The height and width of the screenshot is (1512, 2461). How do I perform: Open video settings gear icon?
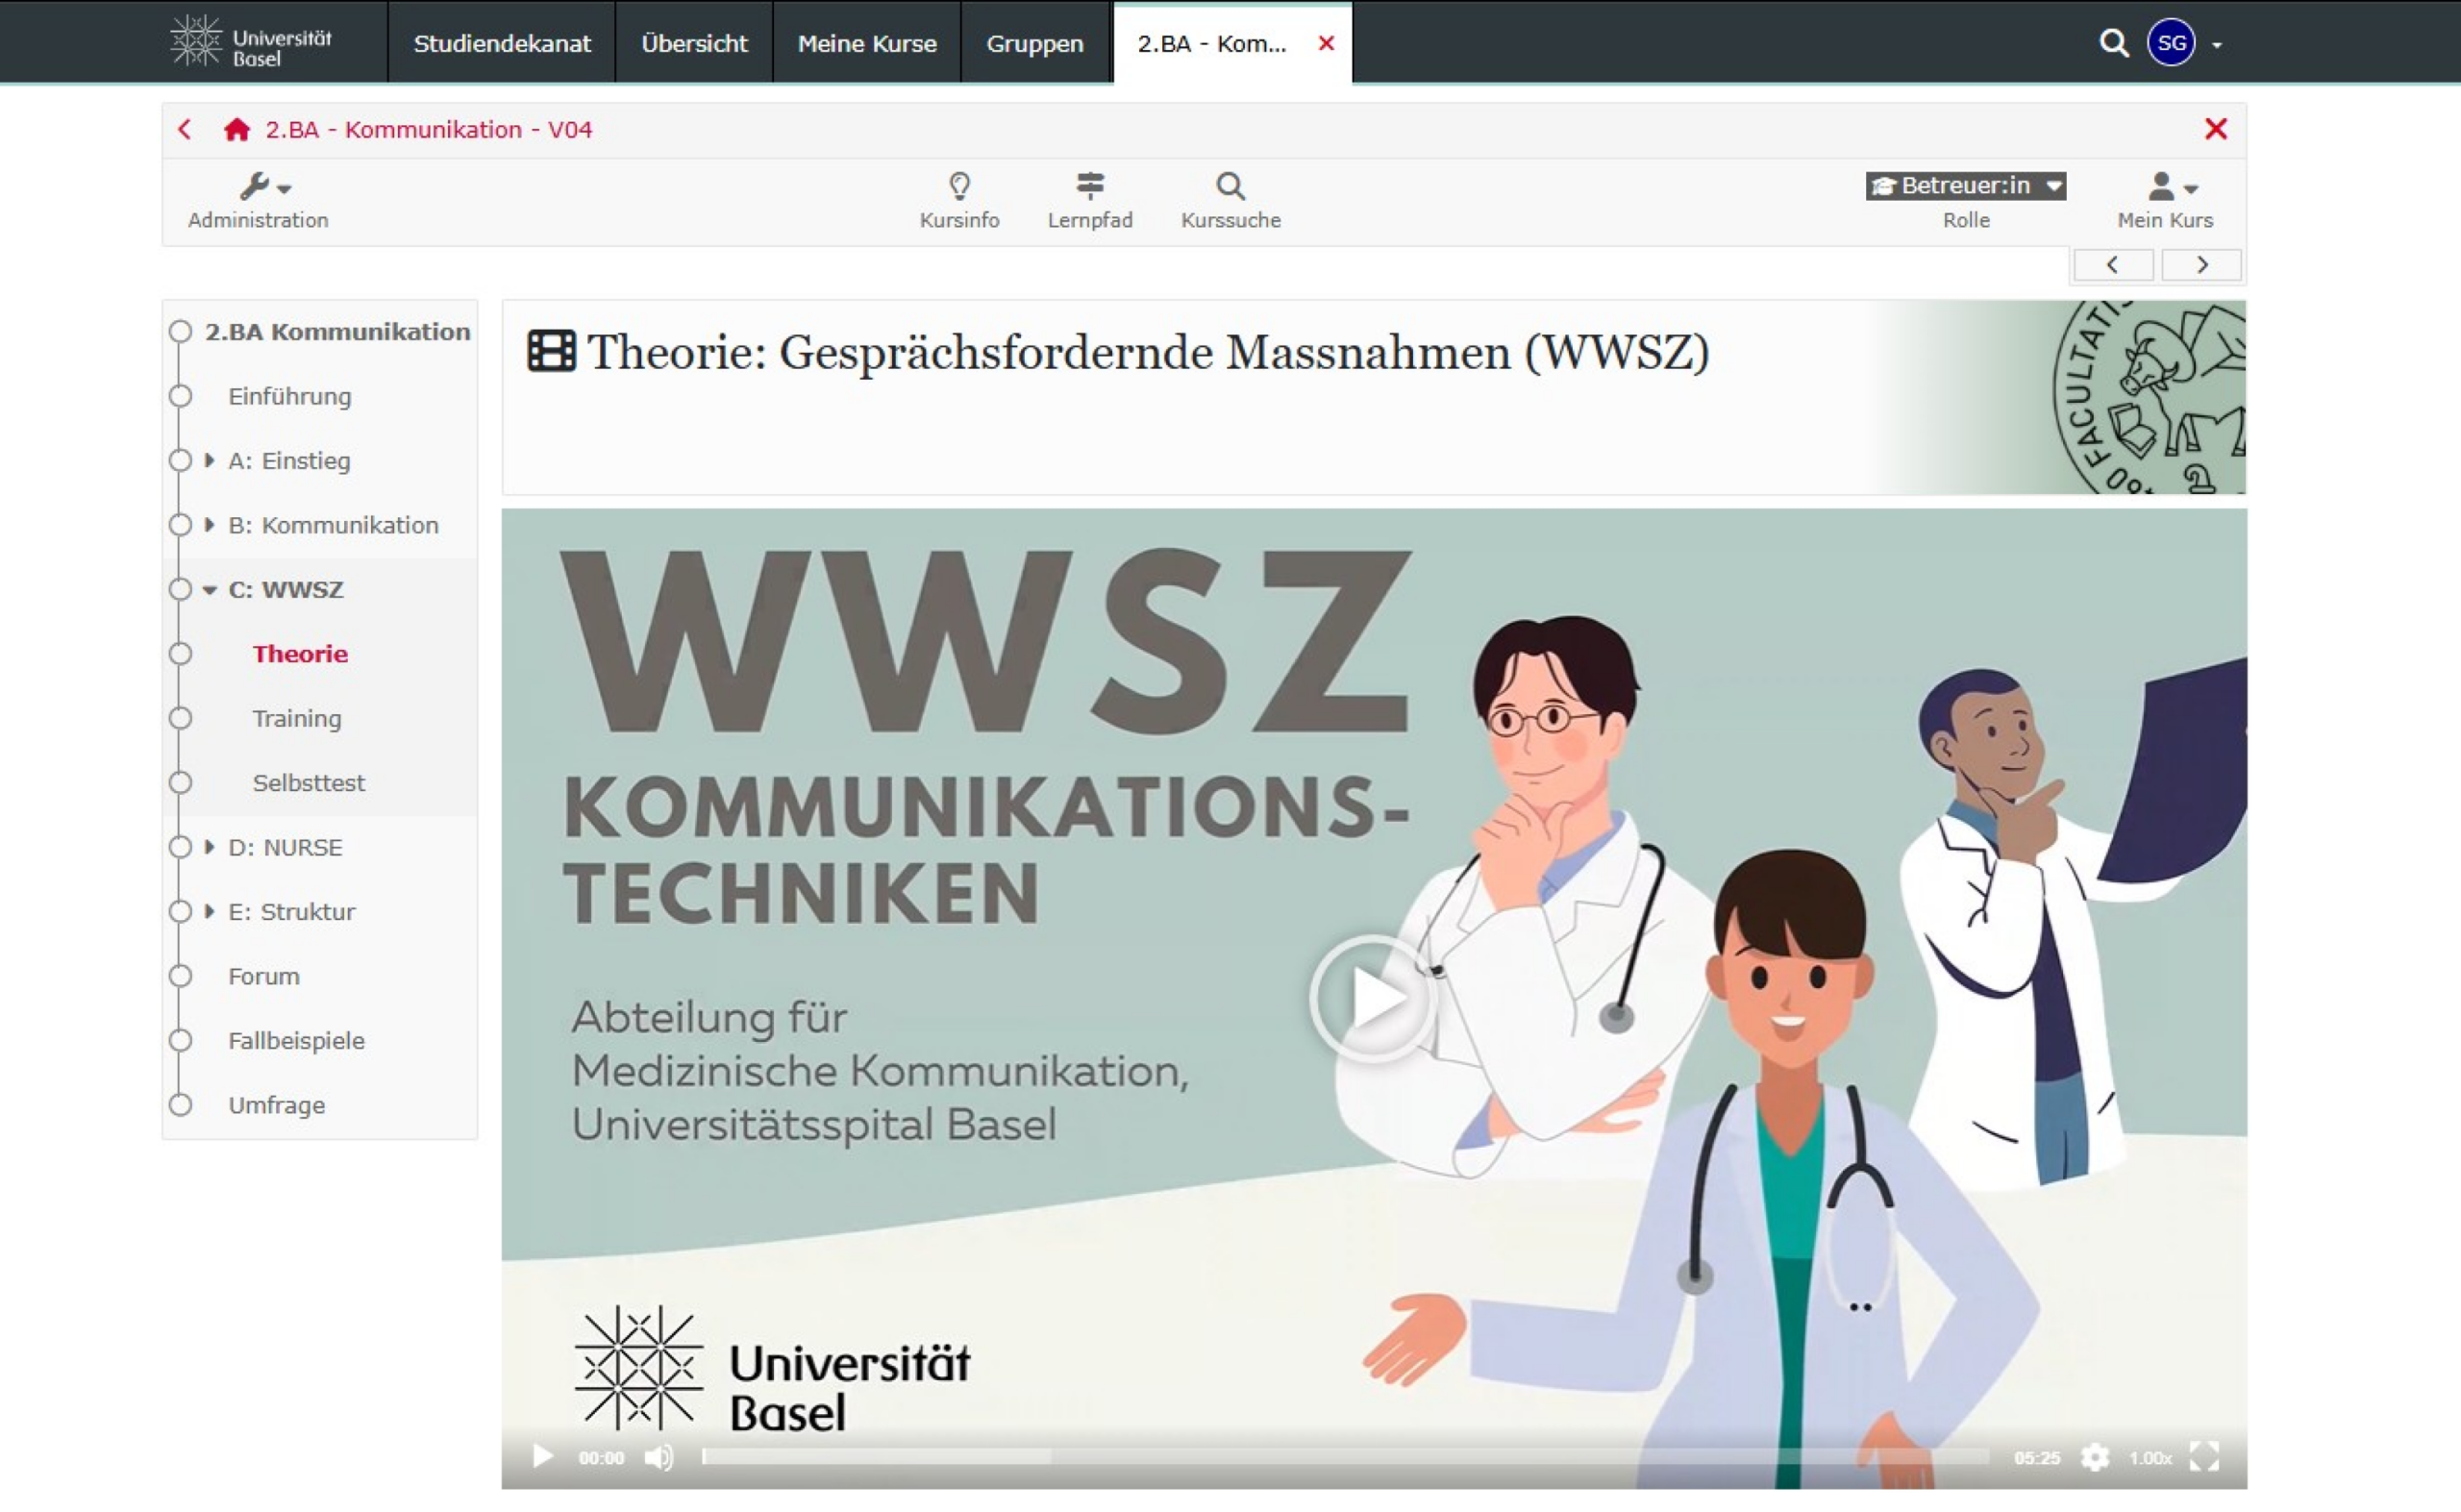pos(2095,1457)
